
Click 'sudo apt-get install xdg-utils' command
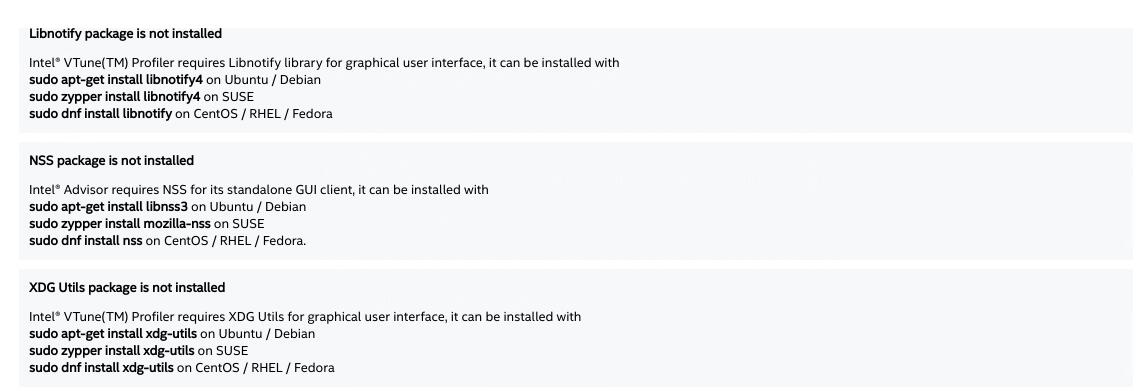click(x=113, y=333)
